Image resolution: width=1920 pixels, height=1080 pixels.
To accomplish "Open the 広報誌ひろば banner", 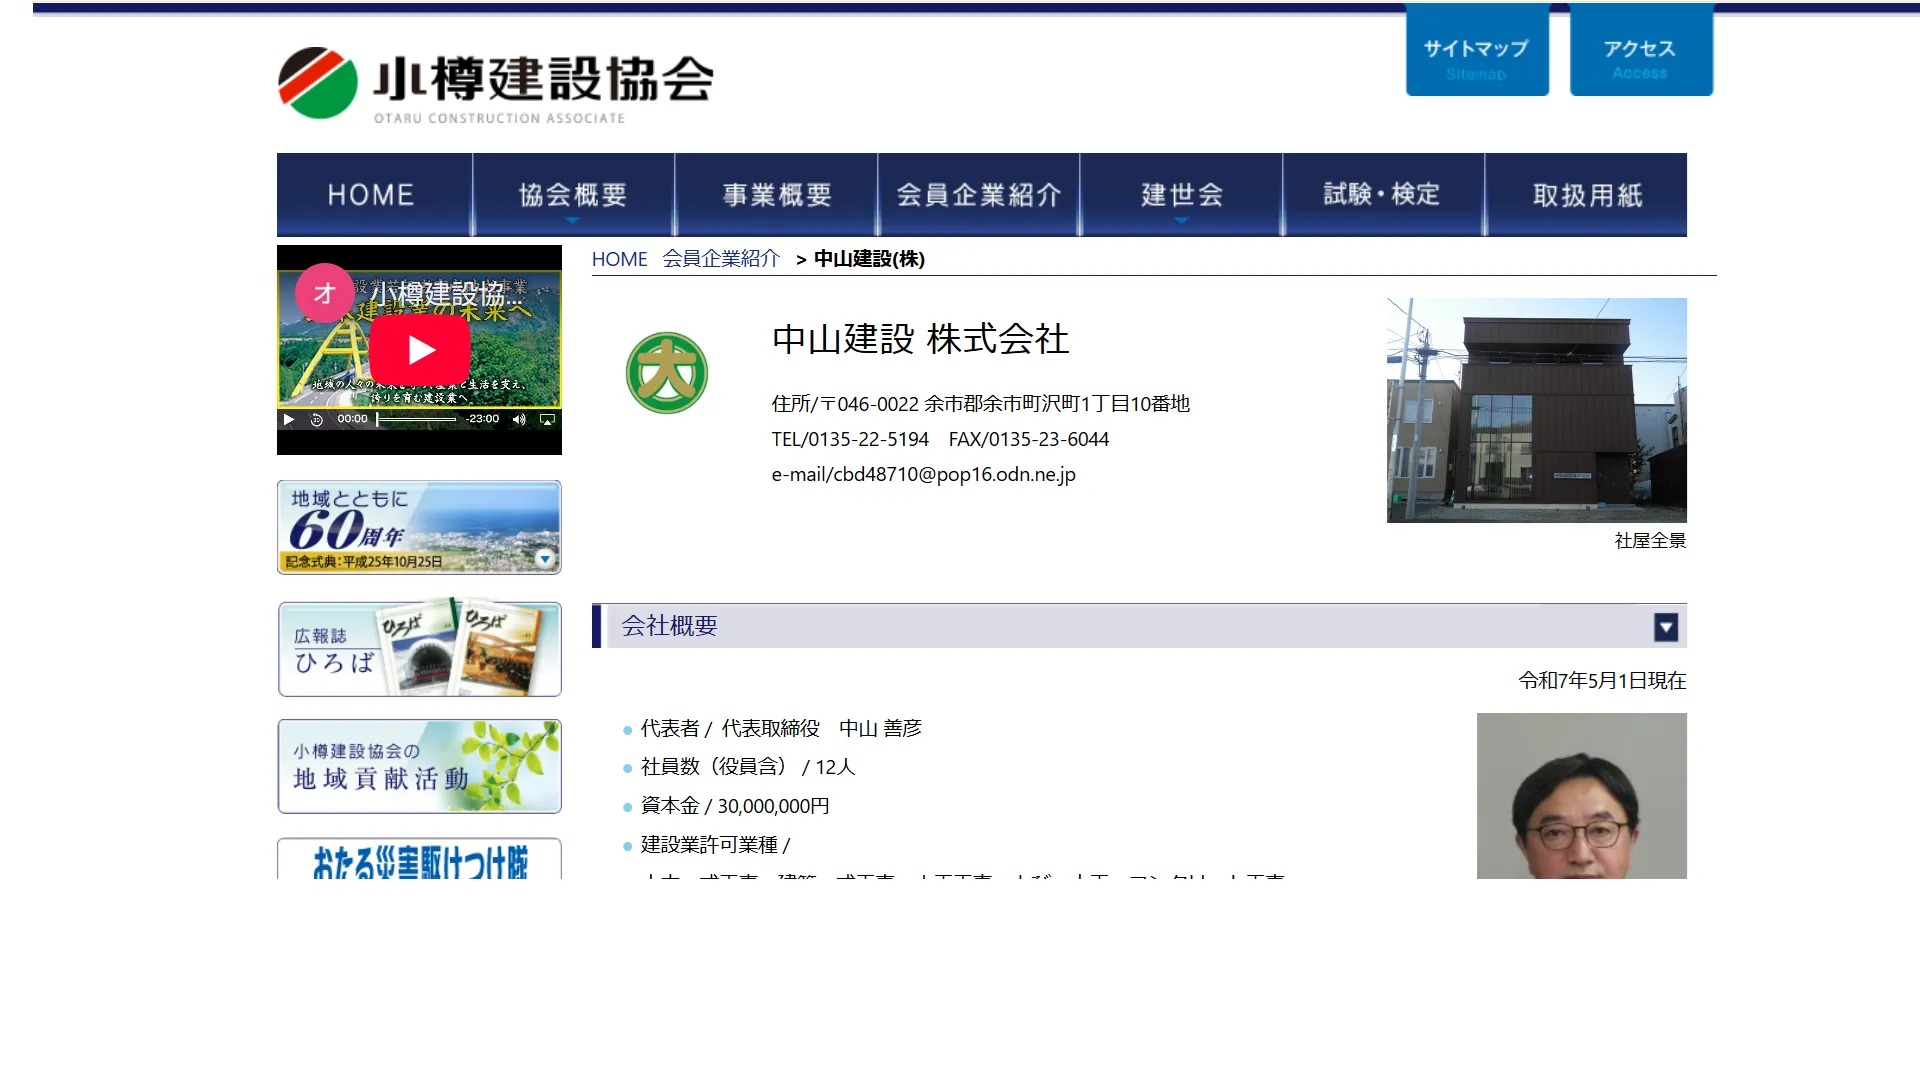I will click(419, 649).
